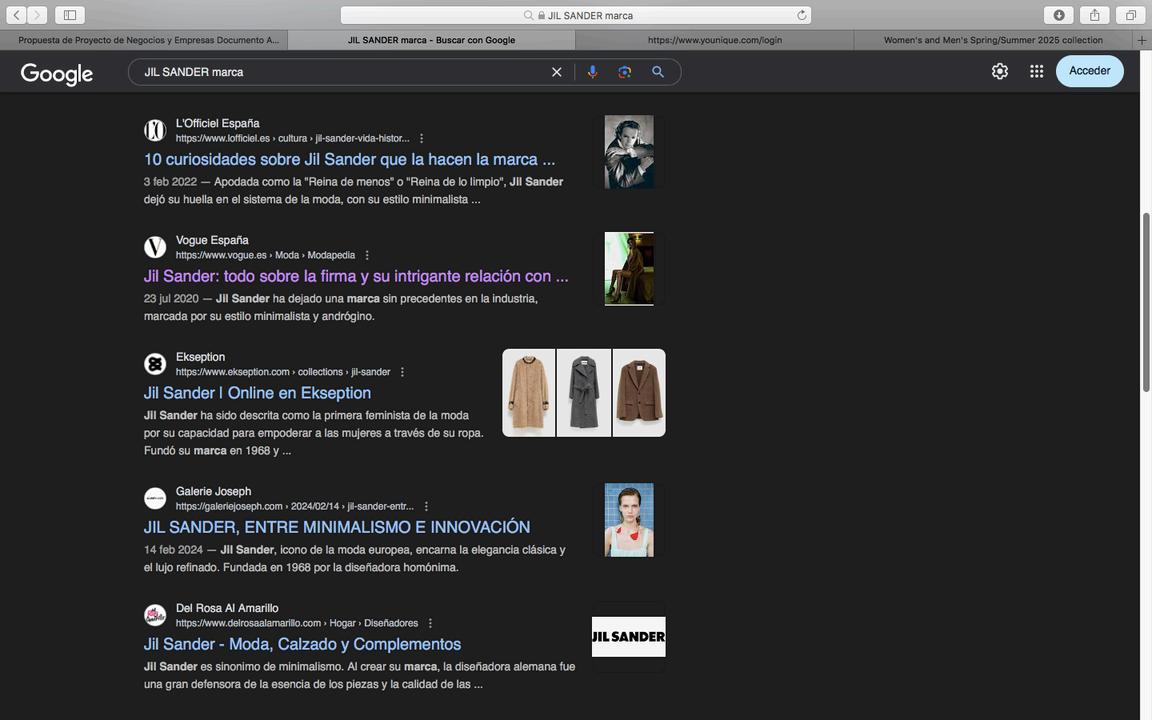Open the Google apps grid
Viewport: 1152px width, 720px height.
click(x=1036, y=71)
